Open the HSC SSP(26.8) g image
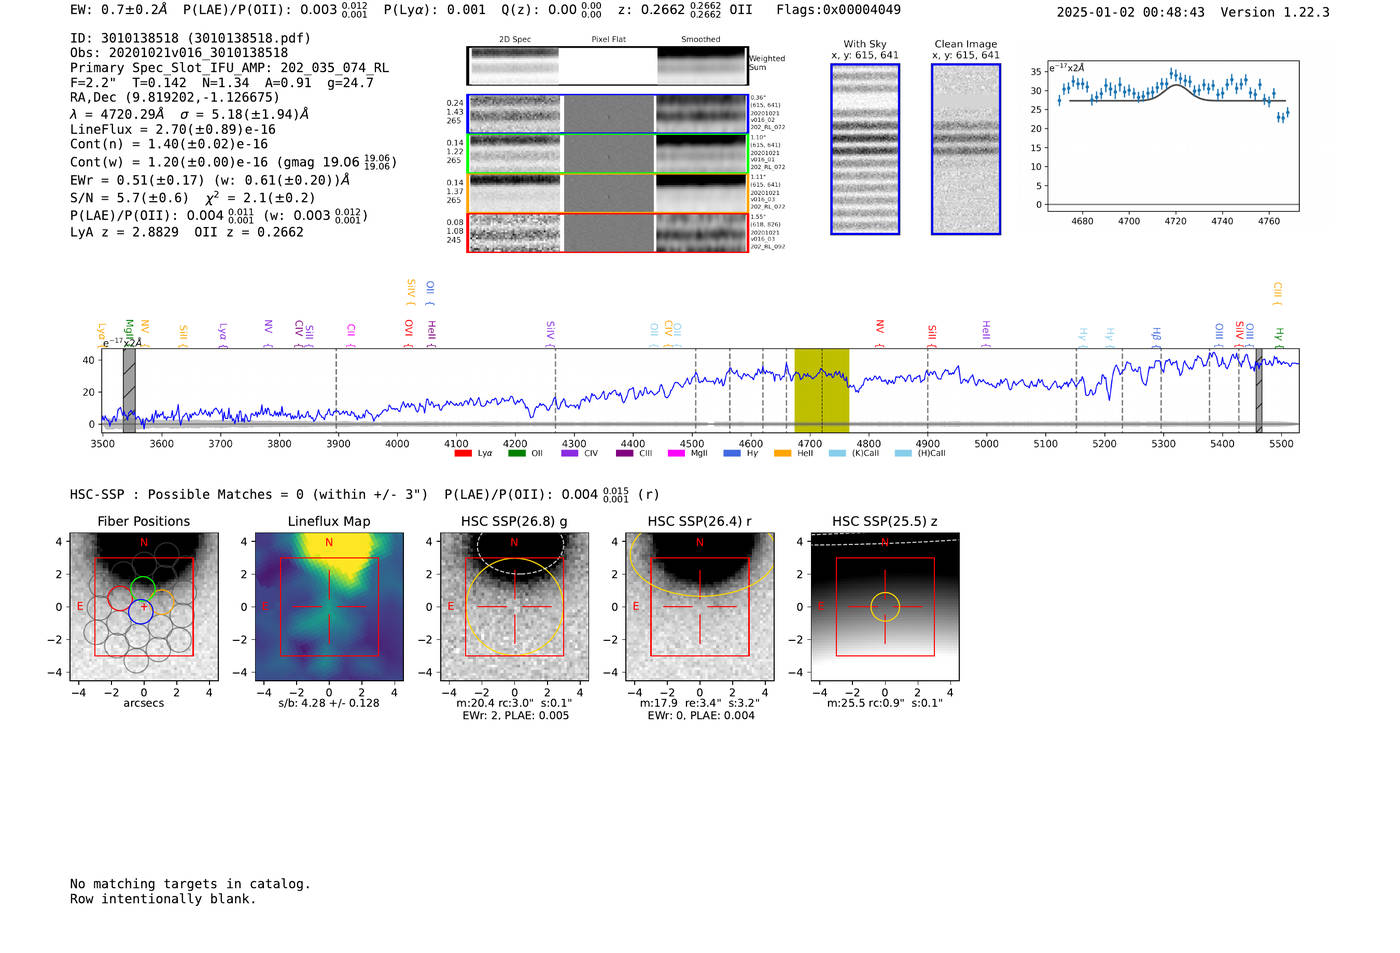This screenshot has width=1400, height=953. click(514, 607)
